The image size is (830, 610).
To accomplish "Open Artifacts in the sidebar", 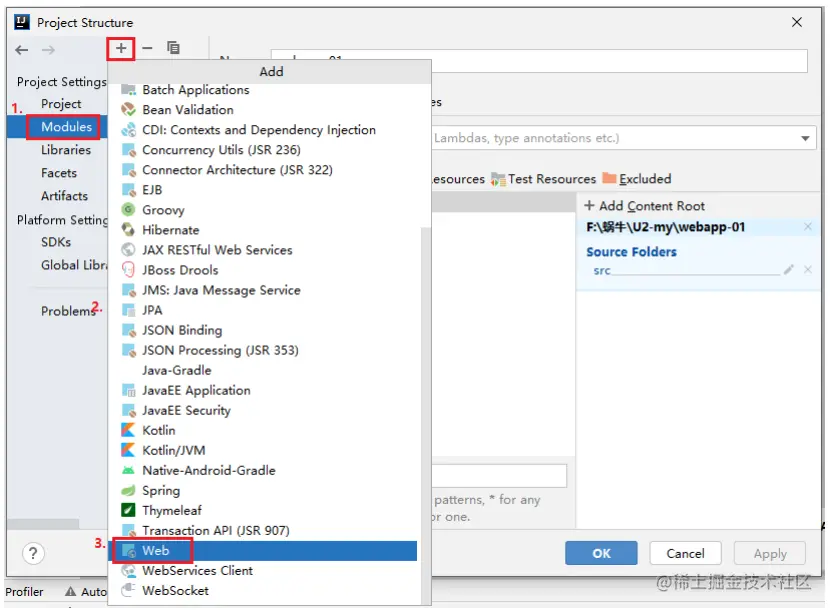I will [x=64, y=196].
